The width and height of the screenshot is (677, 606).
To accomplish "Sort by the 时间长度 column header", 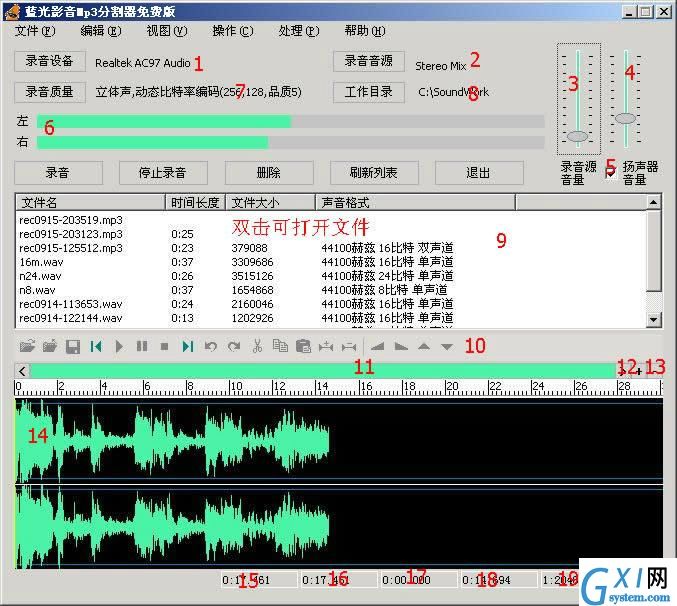I will point(195,202).
